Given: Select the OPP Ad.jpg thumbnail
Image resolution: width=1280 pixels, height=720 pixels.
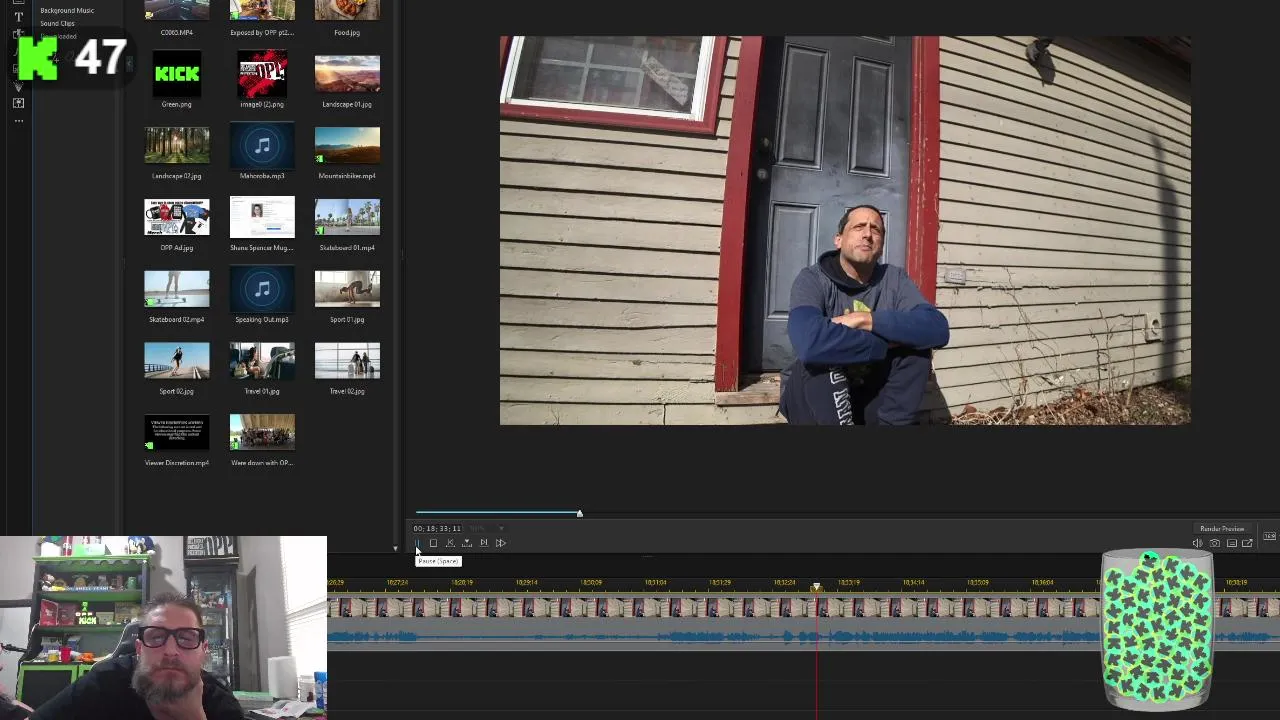Looking at the screenshot, I should pyautogui.click(x=177, y=217).
